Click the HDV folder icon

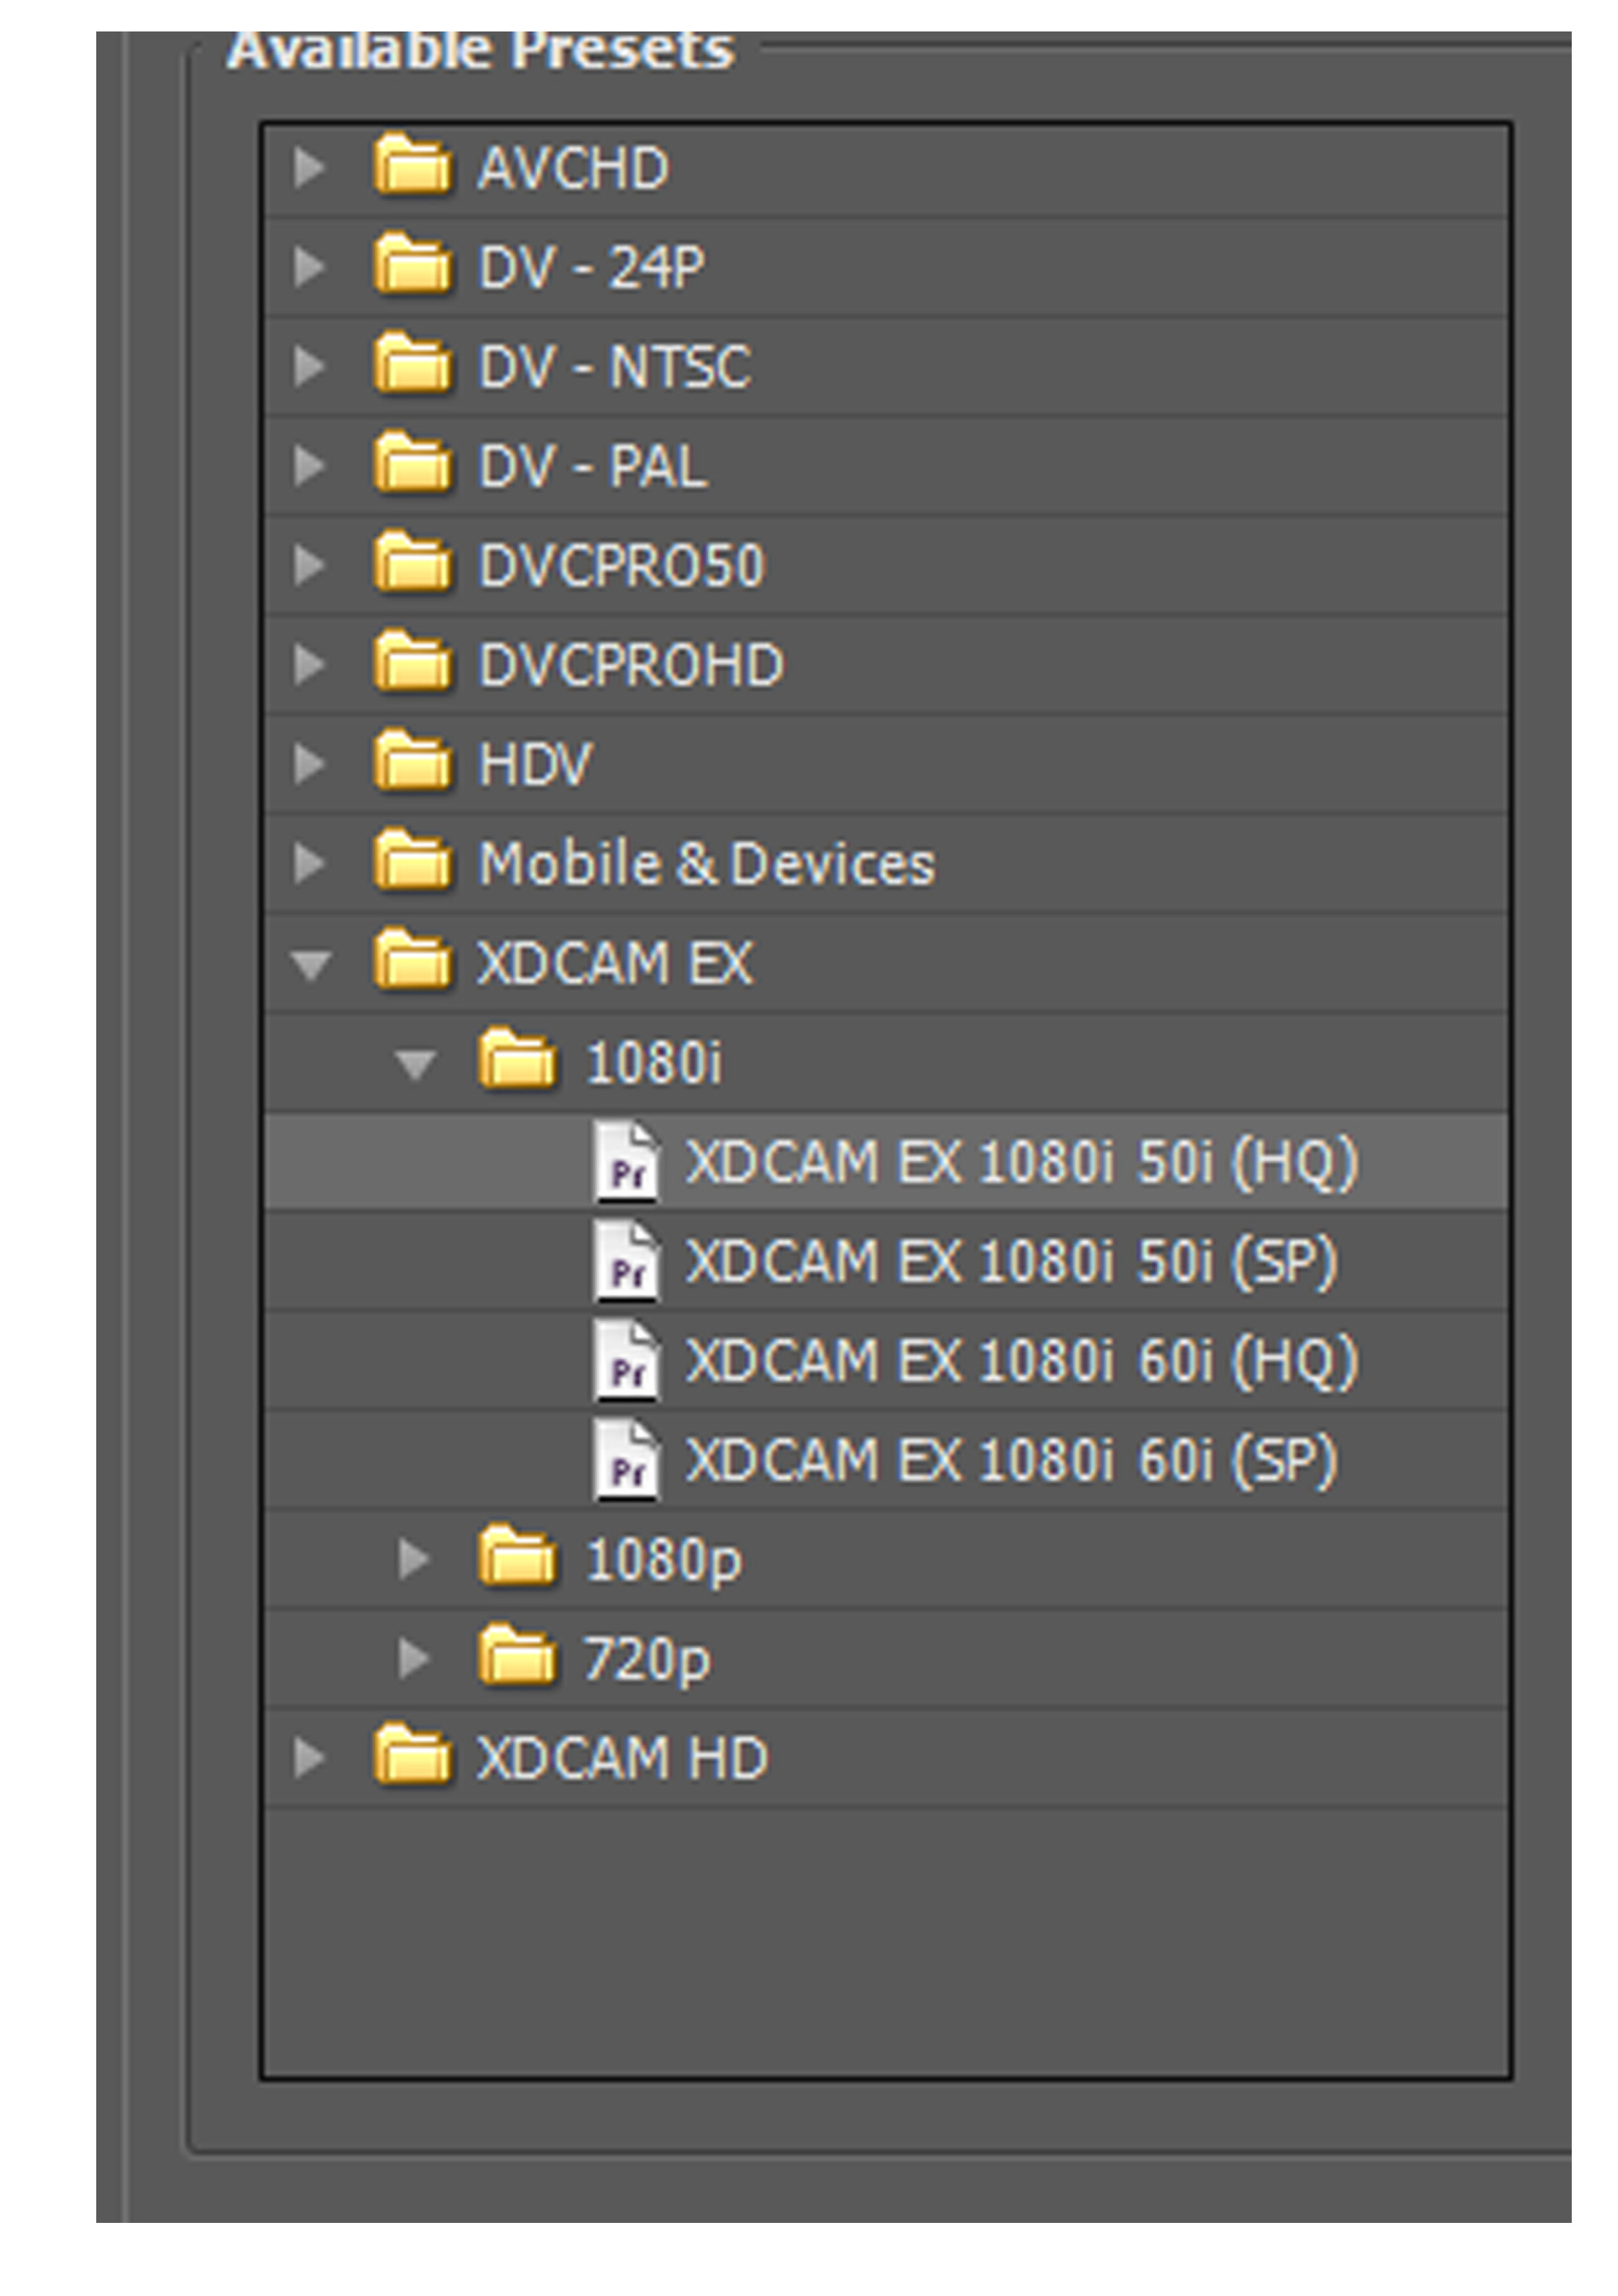click(412, 762)
